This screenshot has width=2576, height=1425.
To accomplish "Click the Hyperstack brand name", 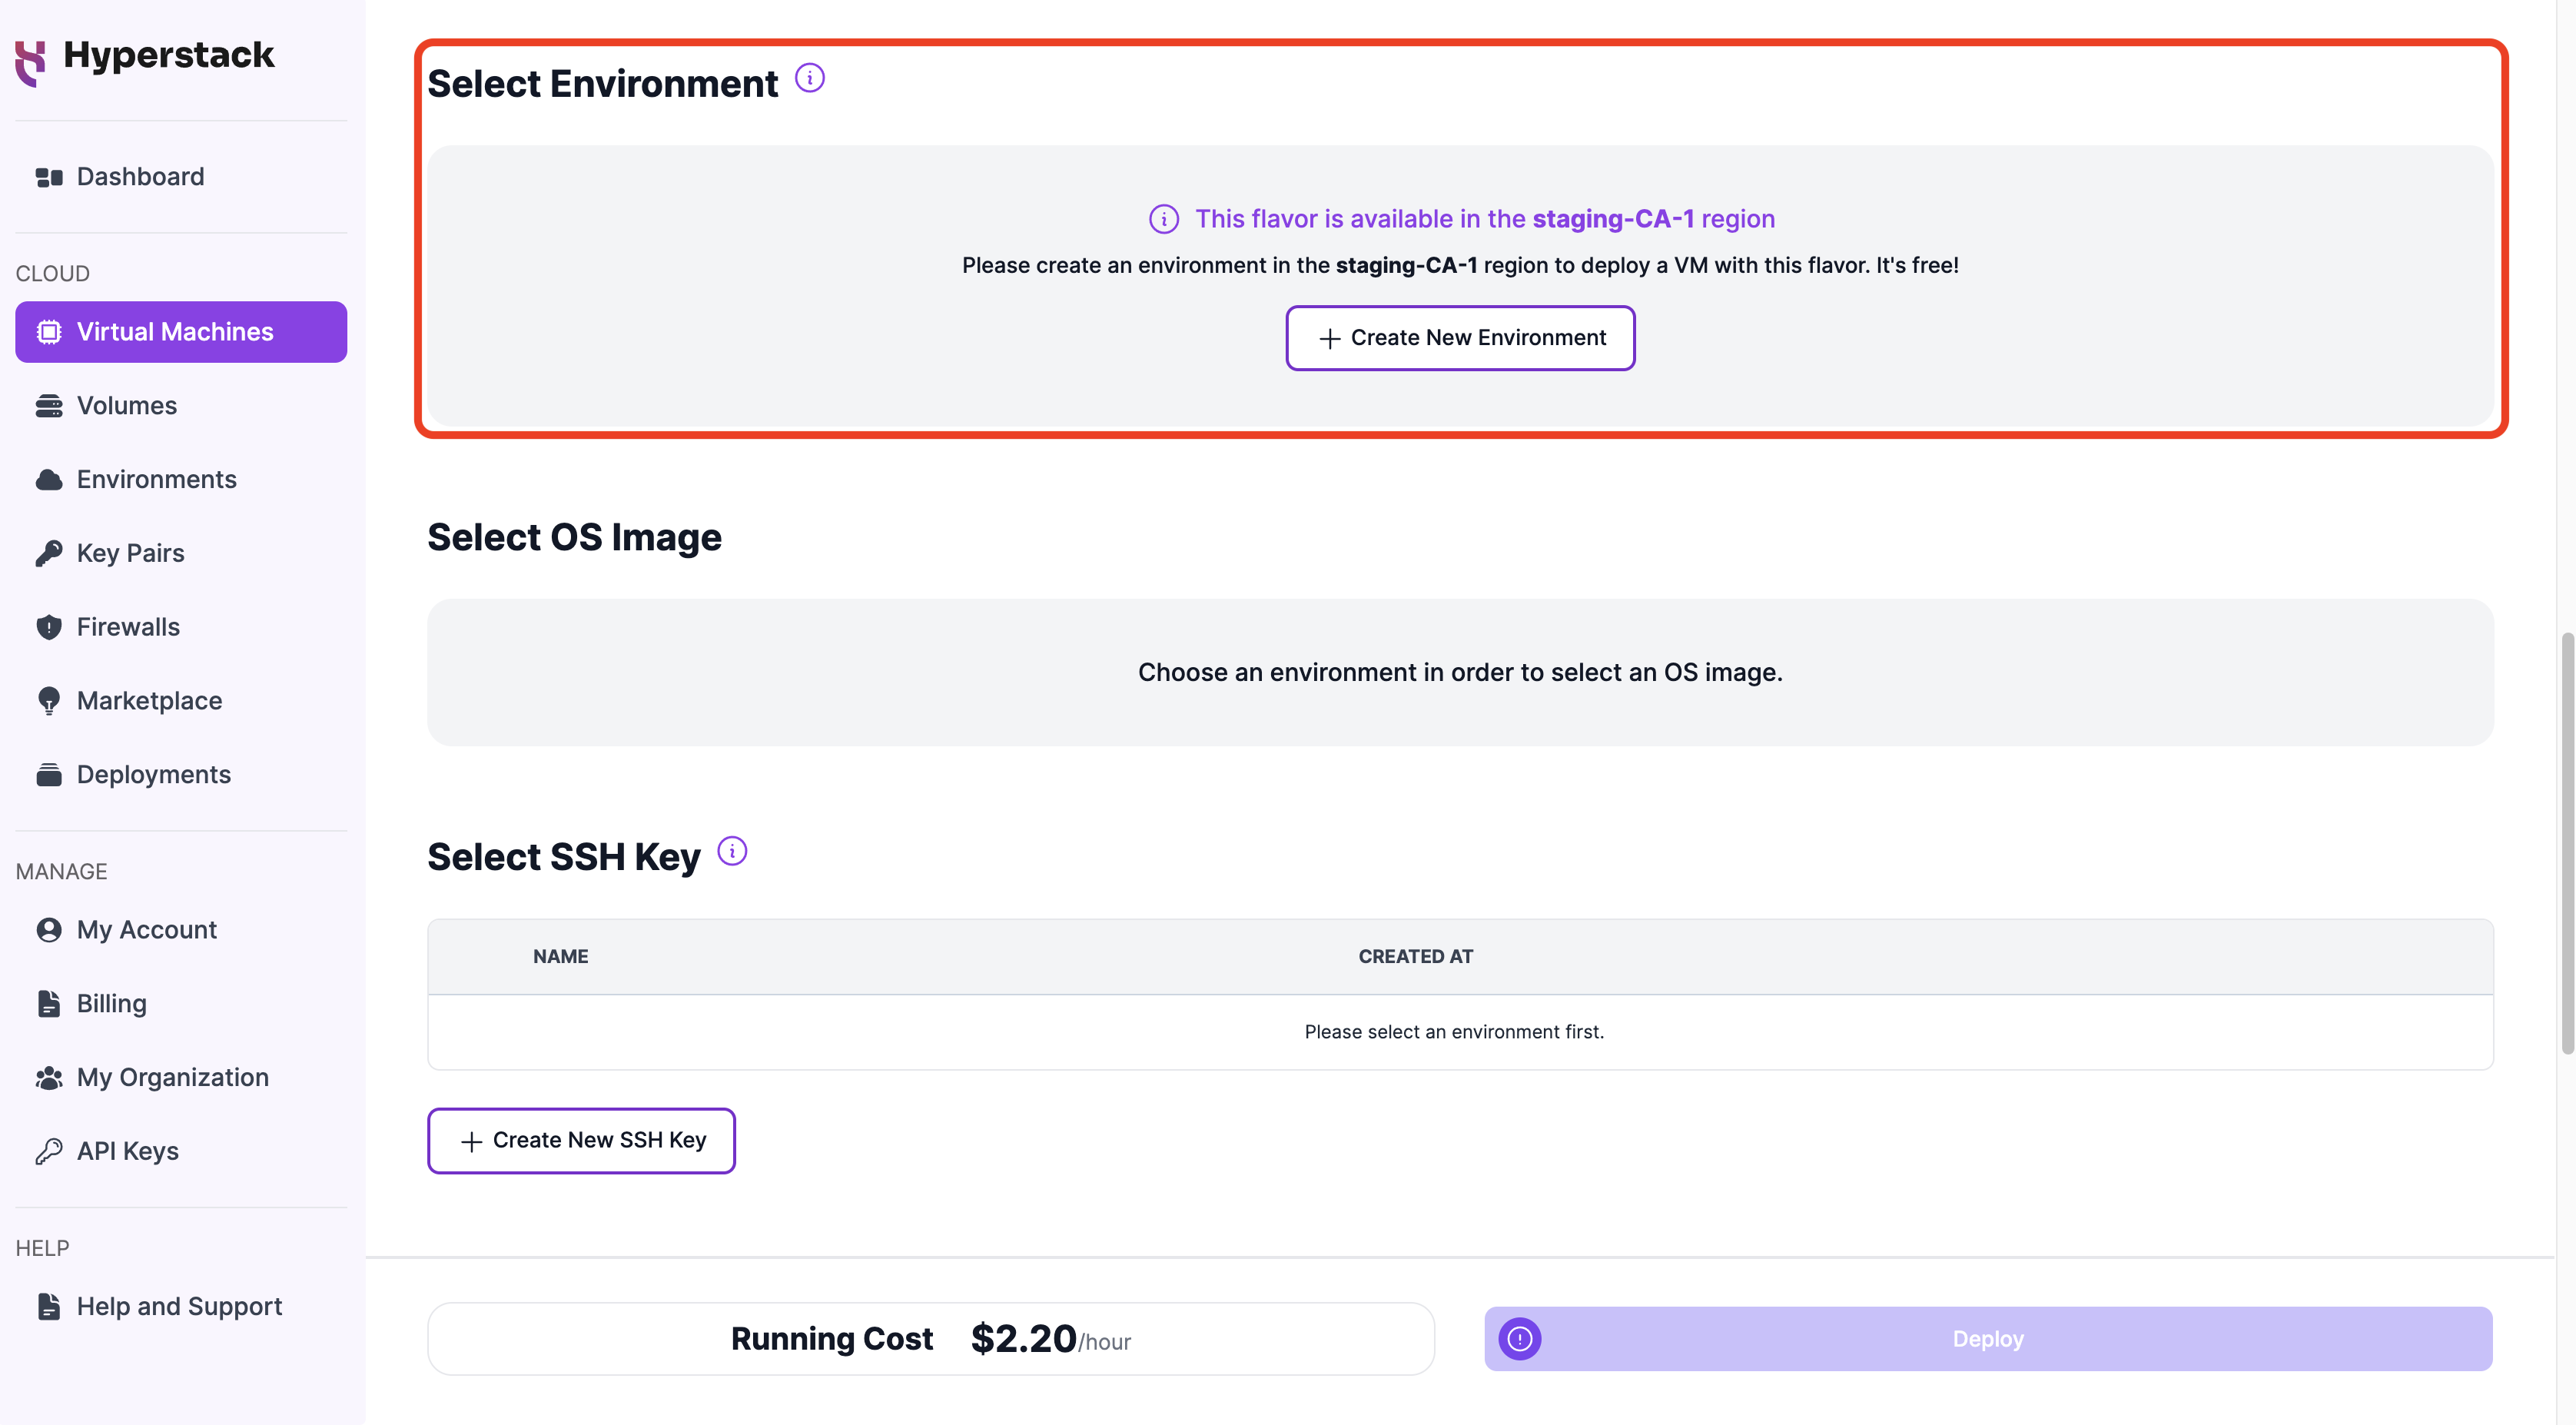I will [169, 55].
